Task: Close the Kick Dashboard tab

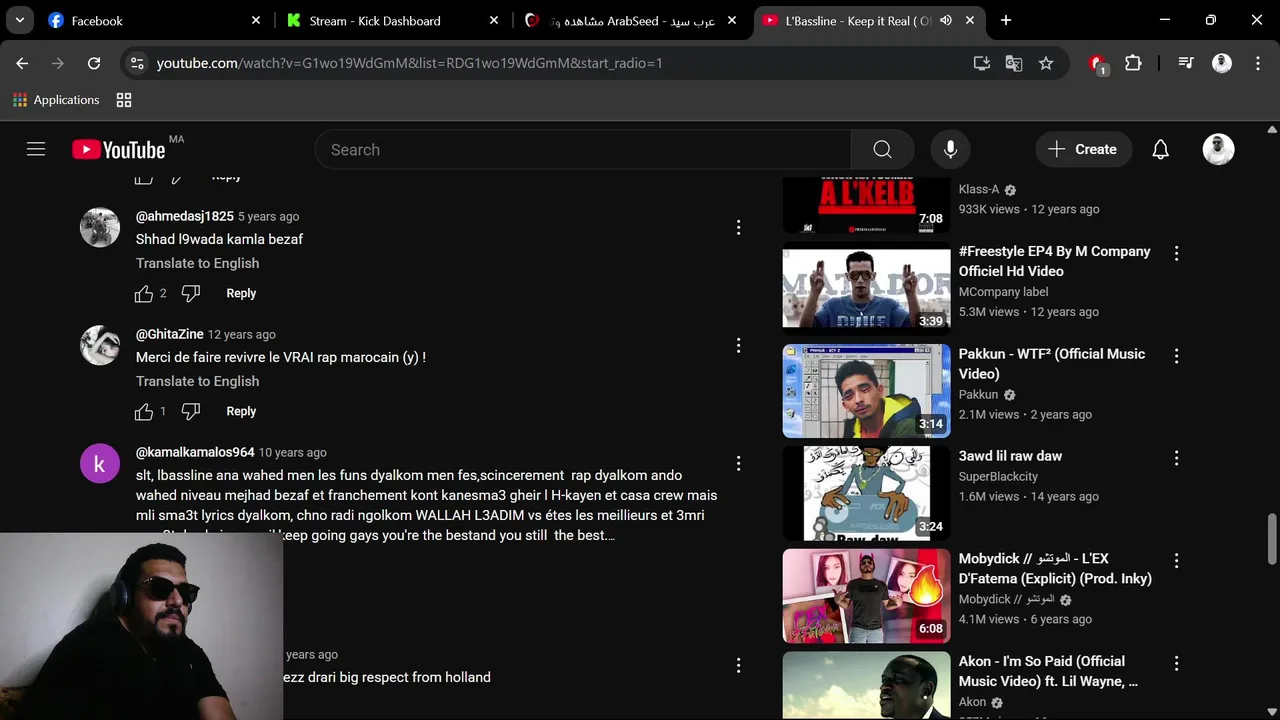Action: 494,20
